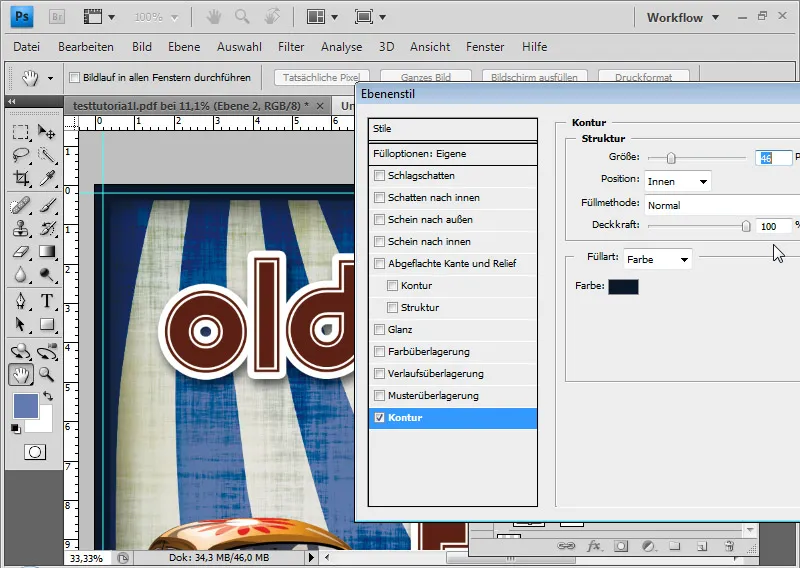Select the Move tool

(x=46, y=132)
